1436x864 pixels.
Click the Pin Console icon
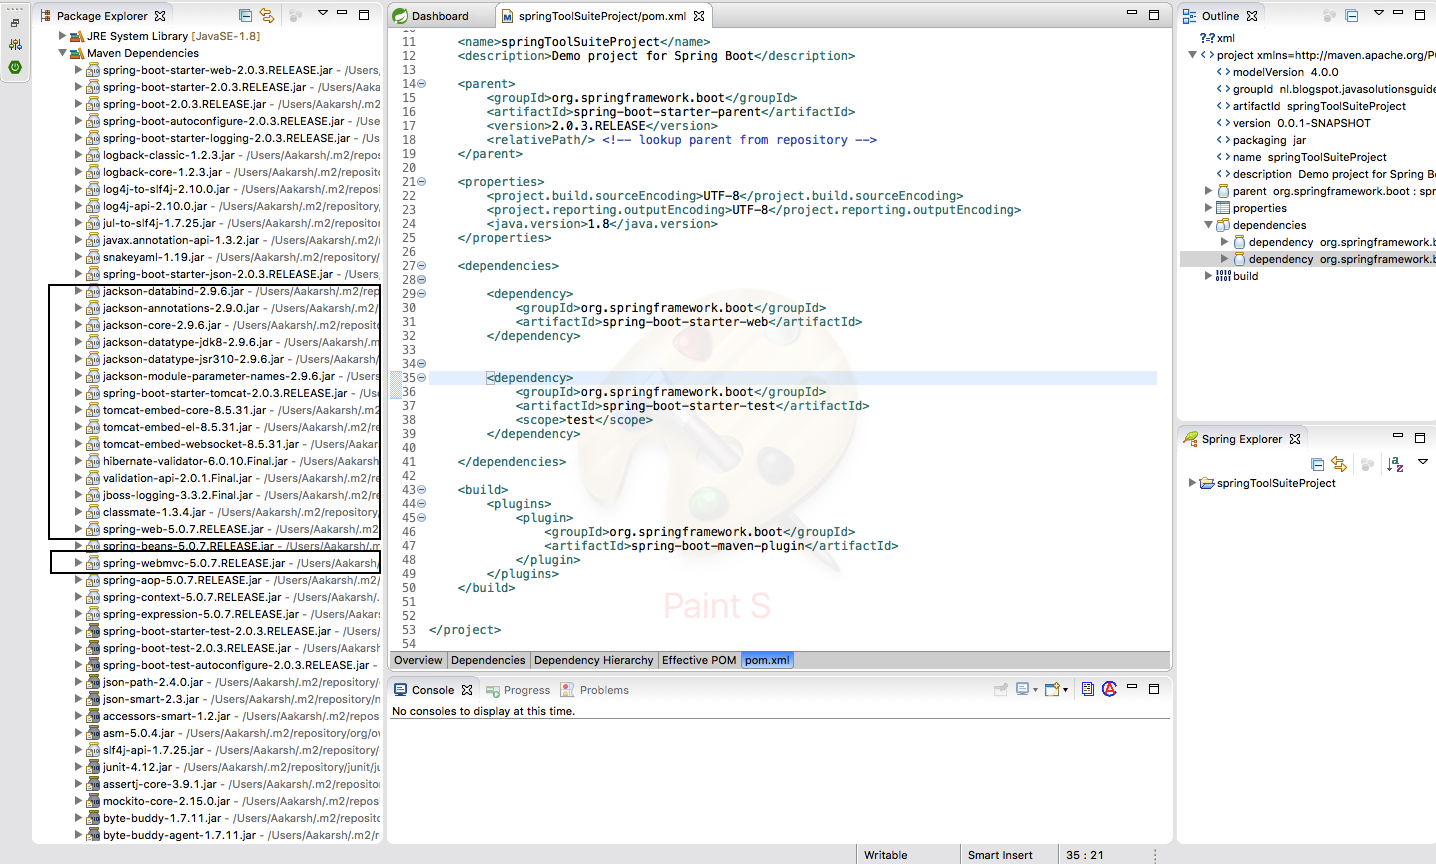pos(1001,689)
